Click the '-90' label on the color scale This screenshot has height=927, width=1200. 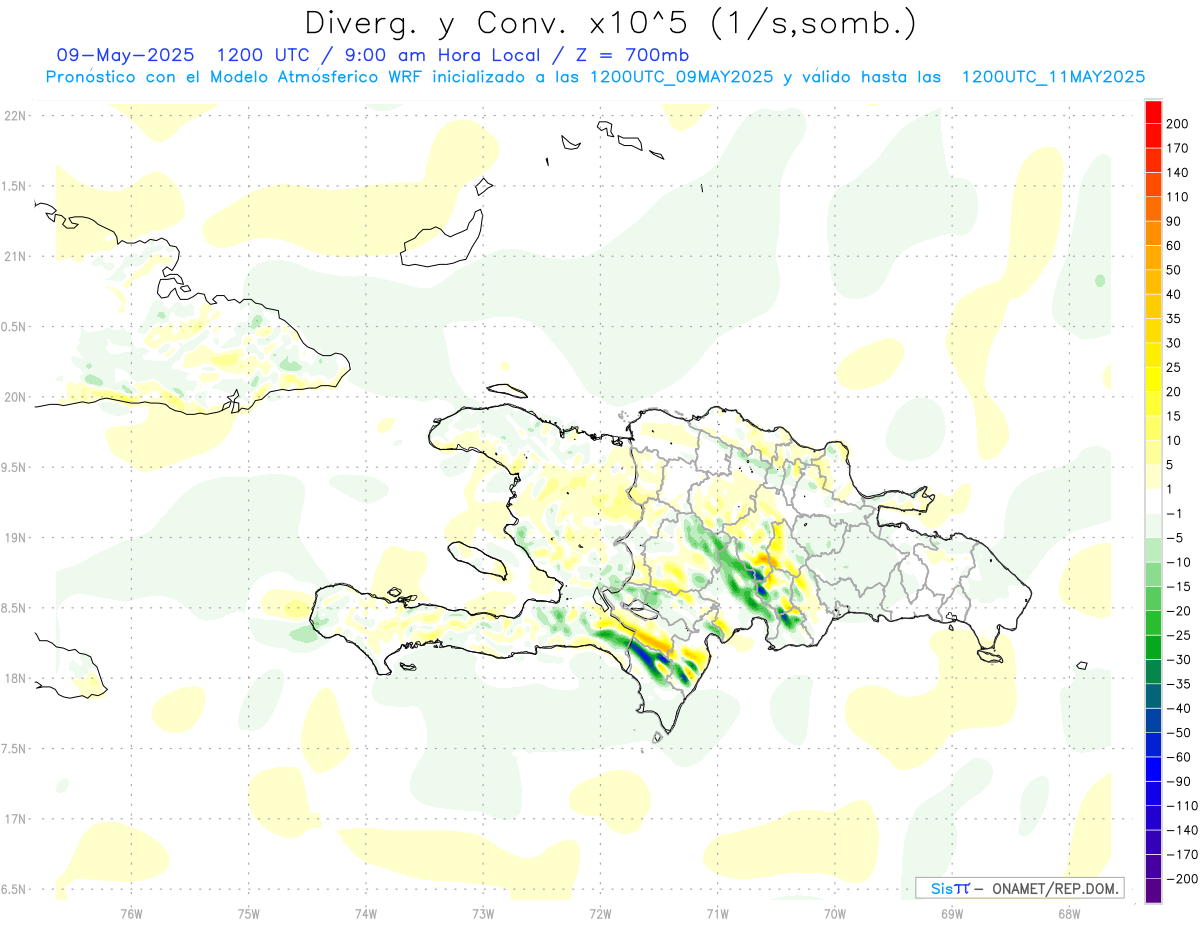coord(1180,781)
